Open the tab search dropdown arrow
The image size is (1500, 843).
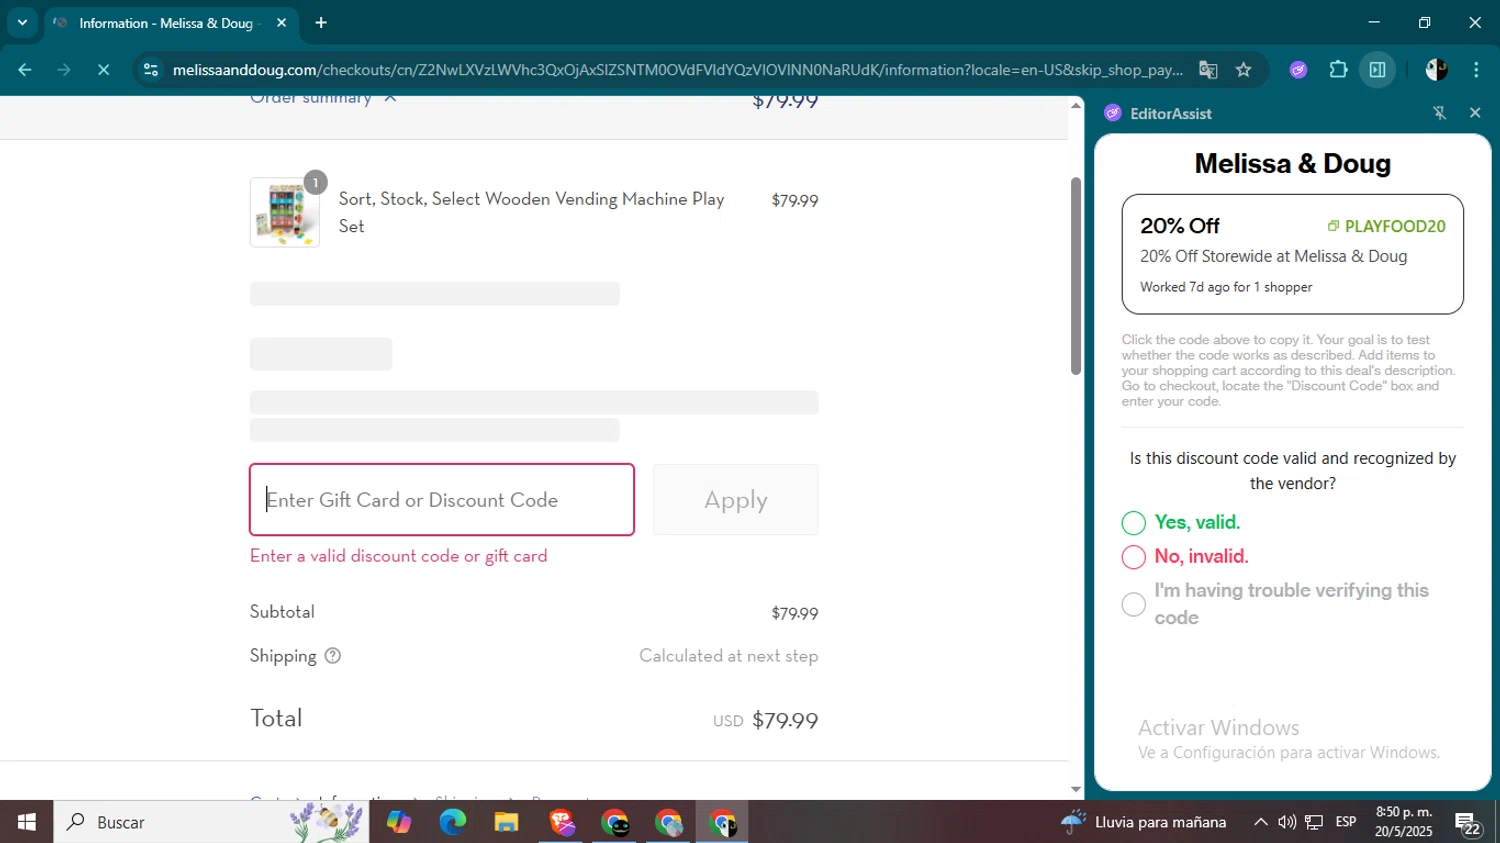22,22
